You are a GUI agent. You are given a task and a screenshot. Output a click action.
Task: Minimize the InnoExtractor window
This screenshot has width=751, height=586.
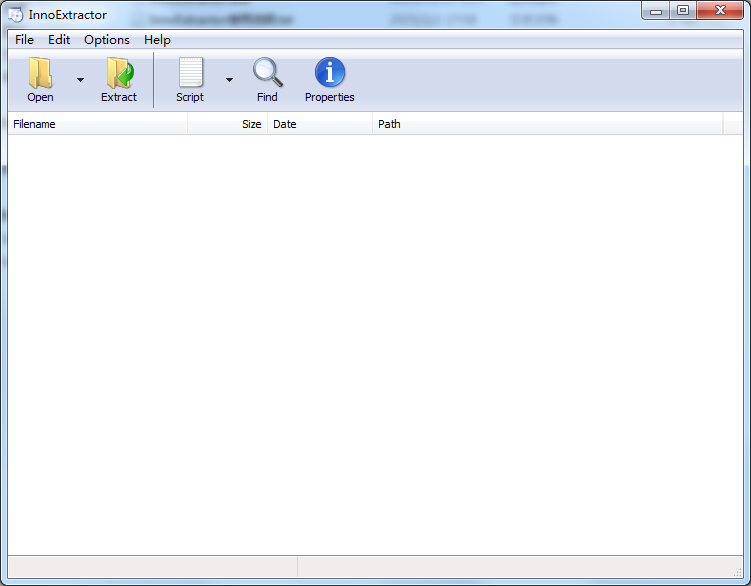click(x=656, y=11)
